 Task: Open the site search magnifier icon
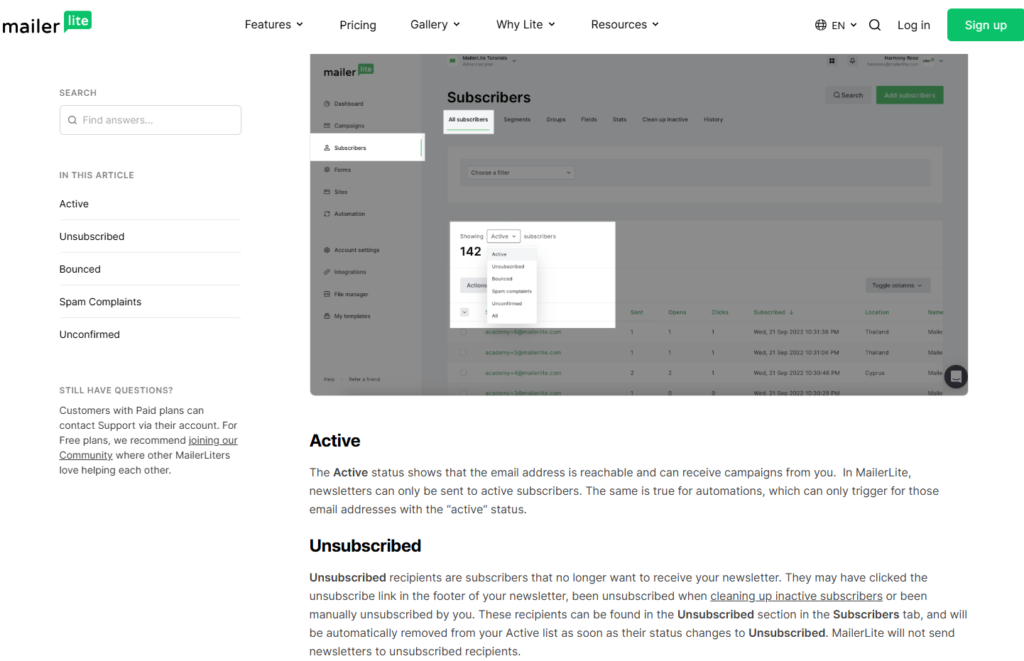point(874,25)
